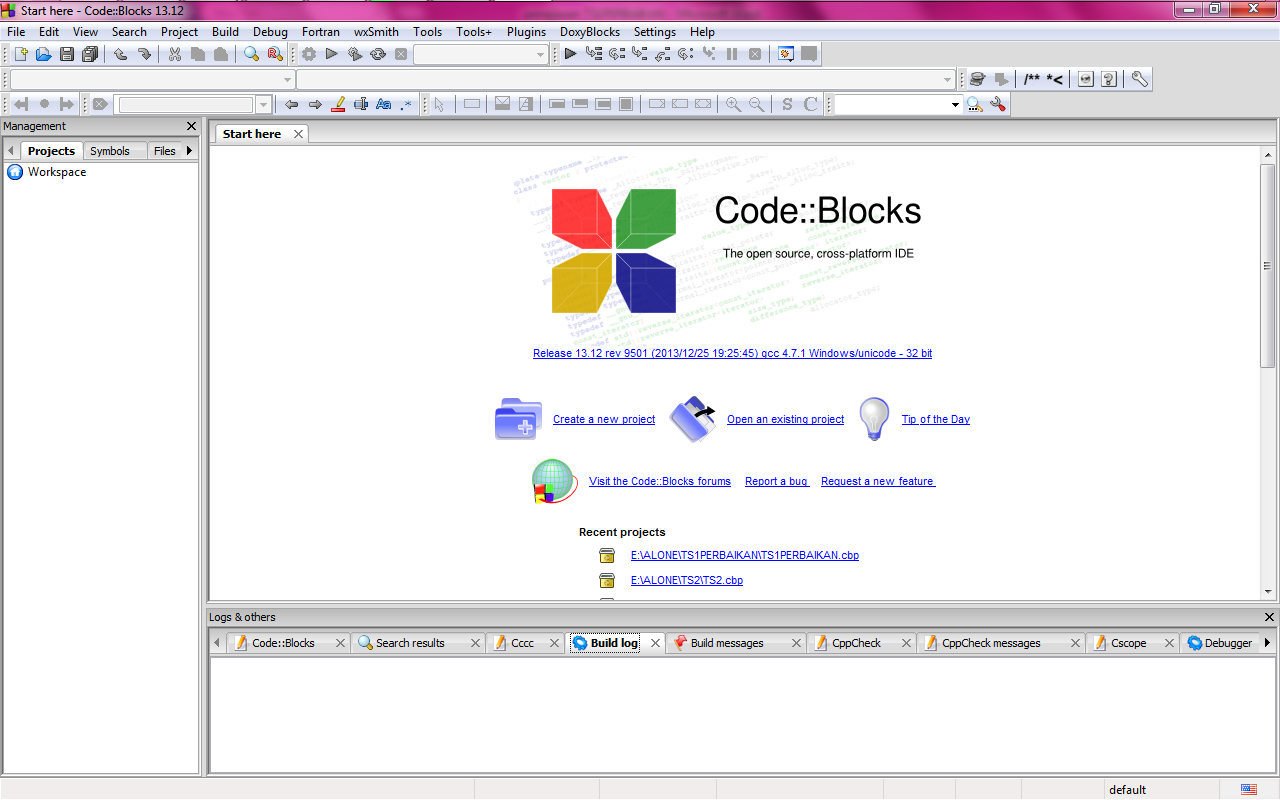The width and height of the screenshot is (1280, 800).
Task: Insert a DoxyBlocks block comment (/**)
Action: point(1032,79)
